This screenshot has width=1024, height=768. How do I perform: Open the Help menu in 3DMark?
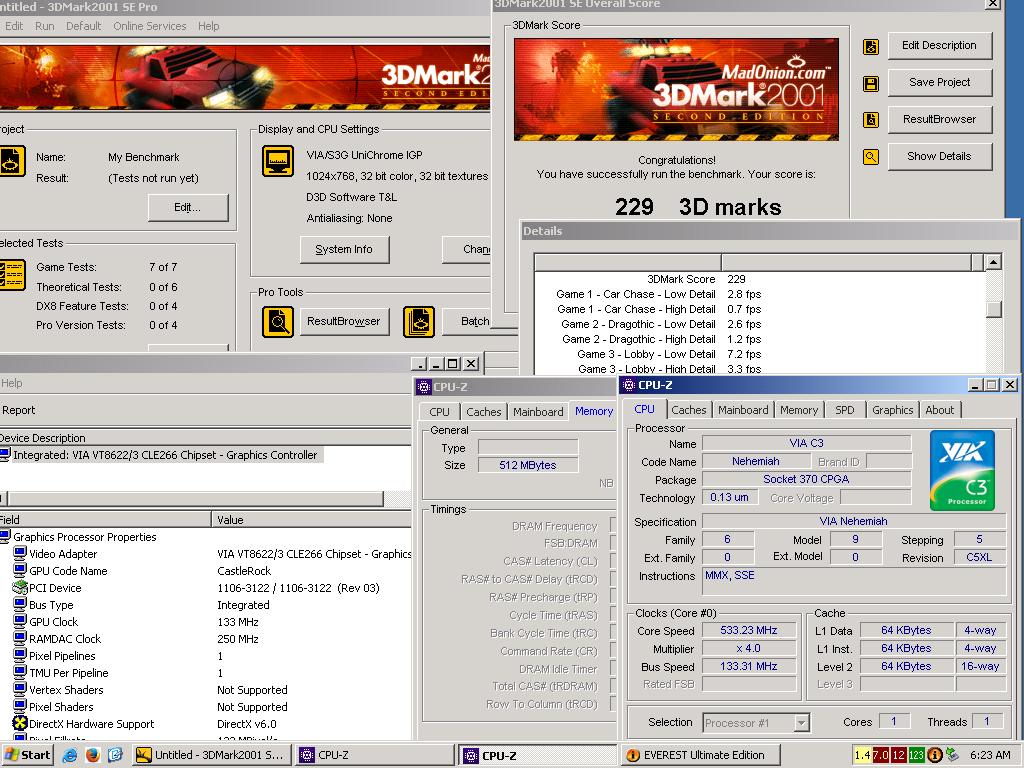click(x=208, y=26)
